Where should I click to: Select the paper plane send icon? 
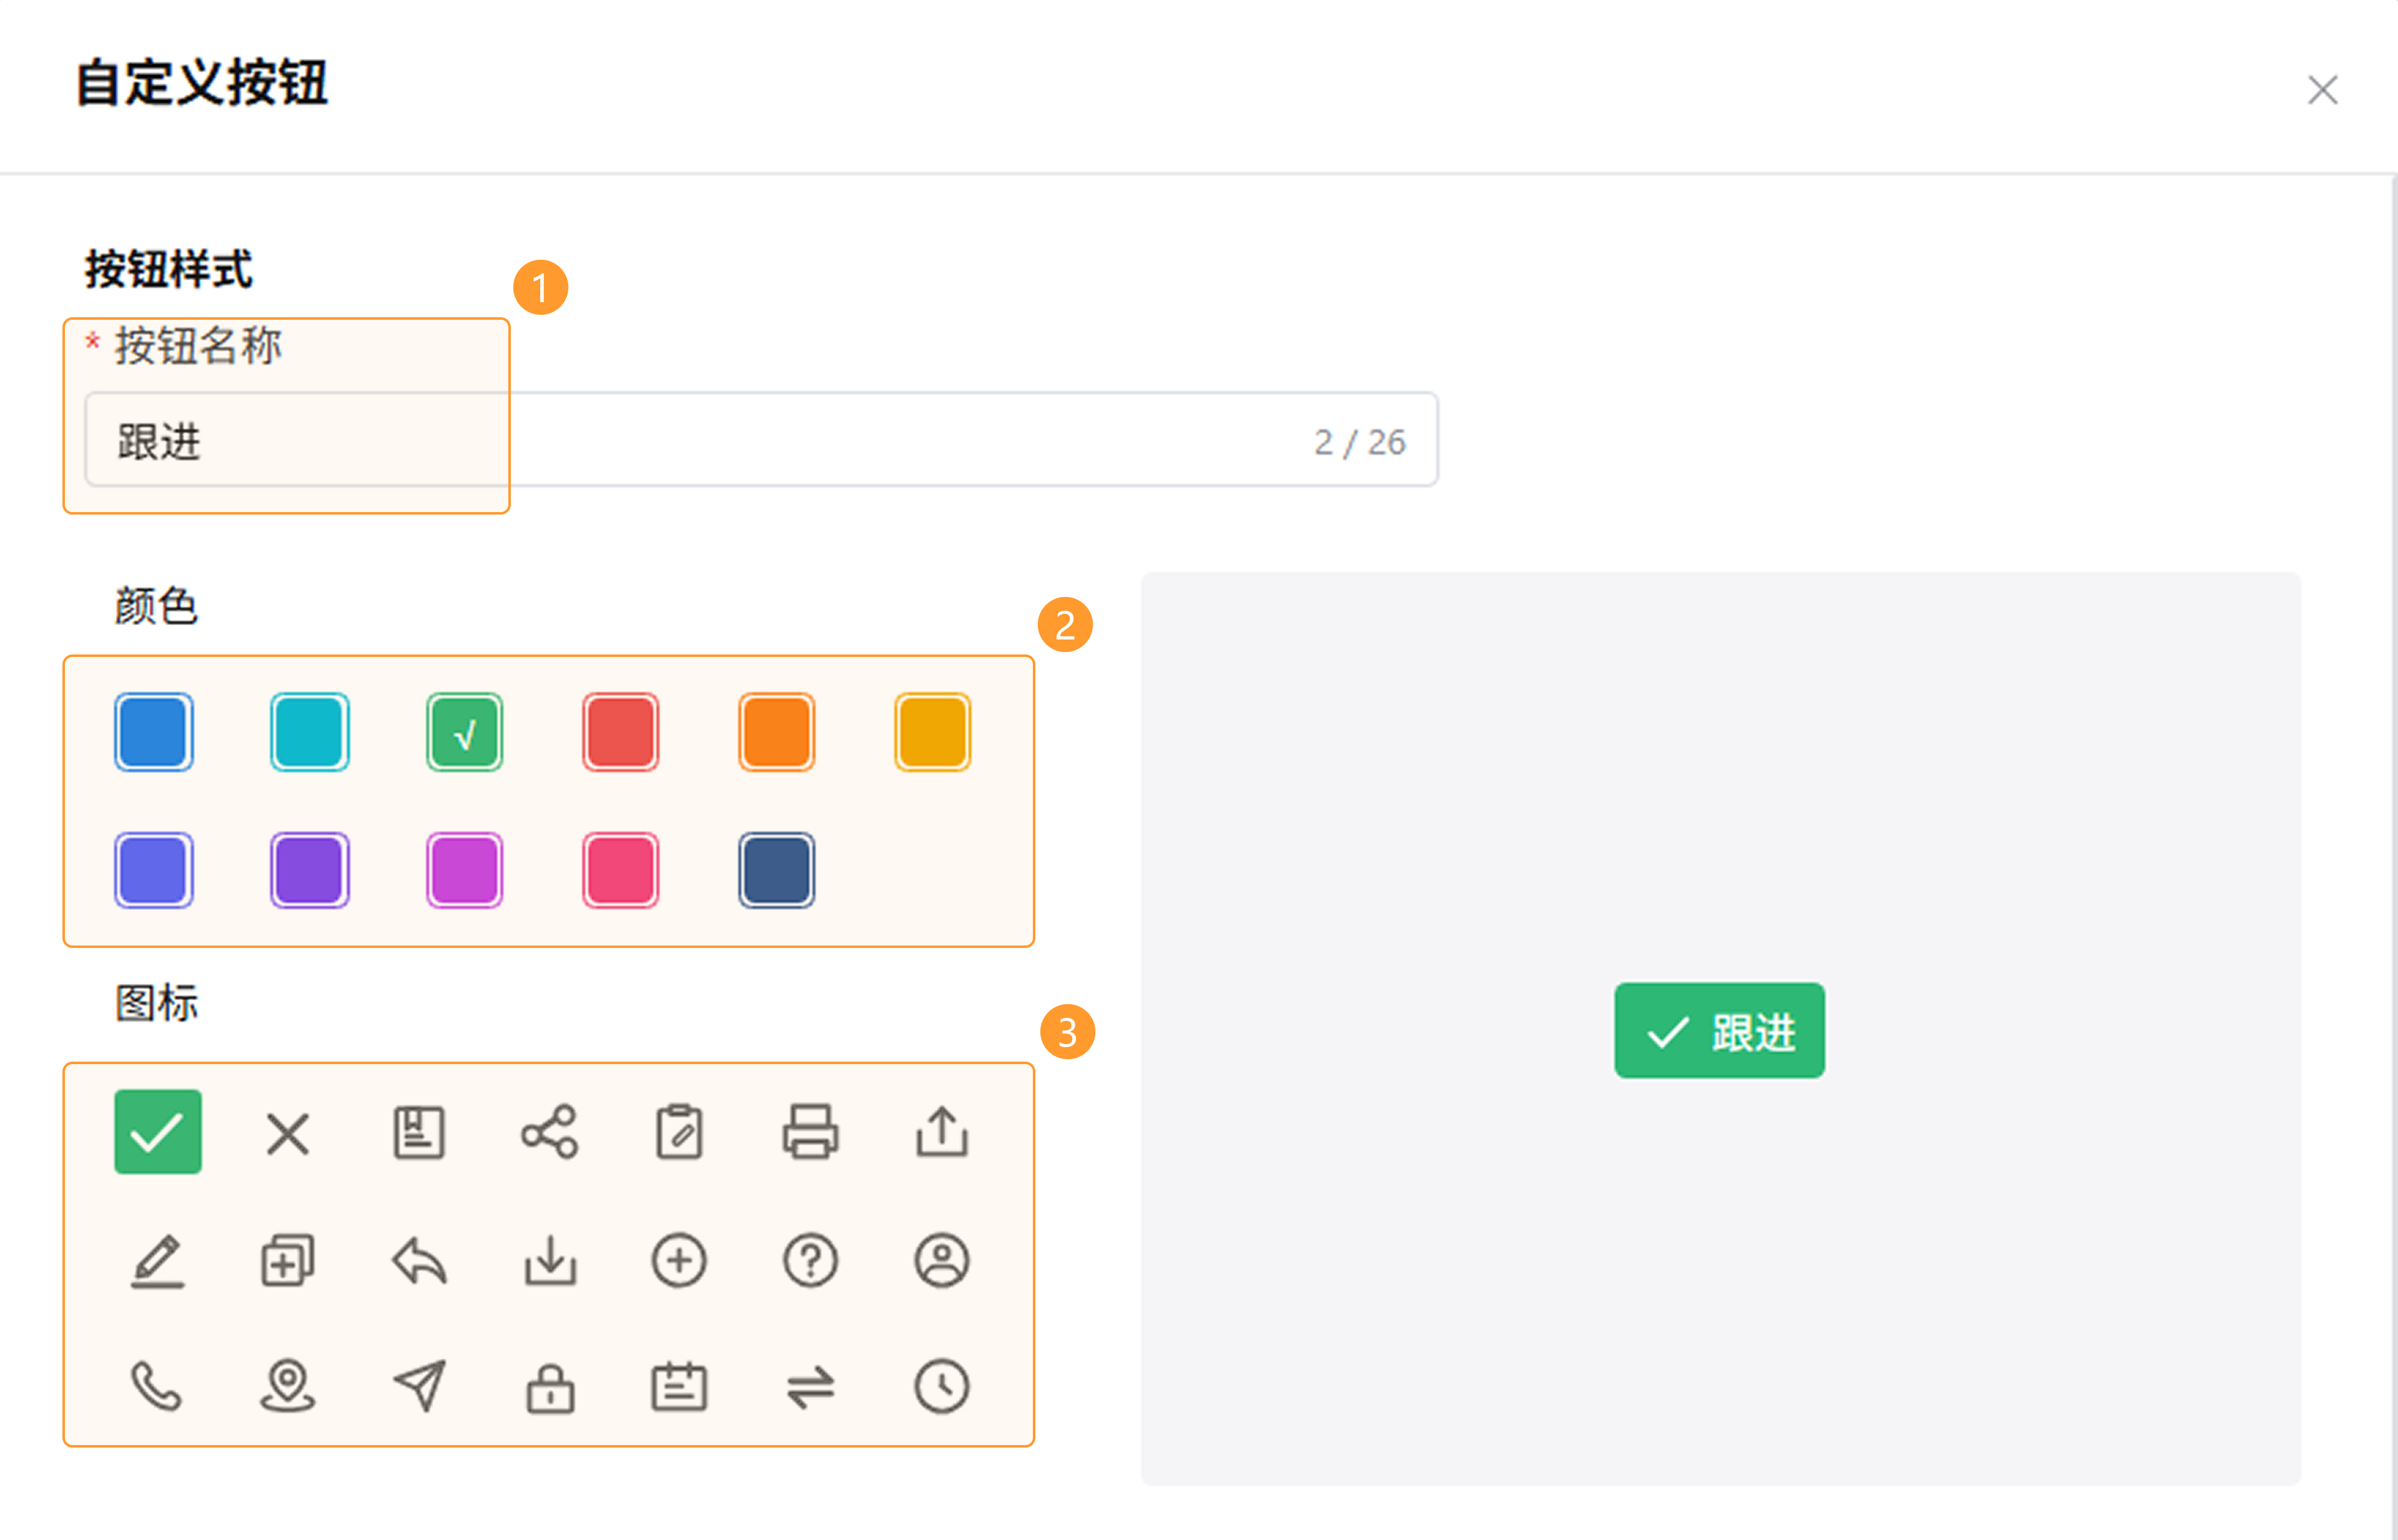419,1386
